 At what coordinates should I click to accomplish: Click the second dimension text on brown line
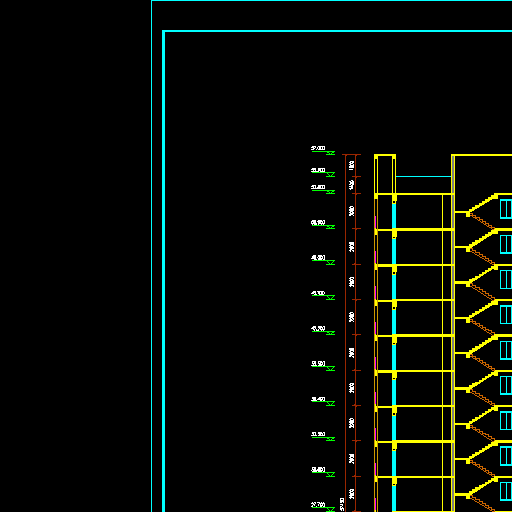351,185
